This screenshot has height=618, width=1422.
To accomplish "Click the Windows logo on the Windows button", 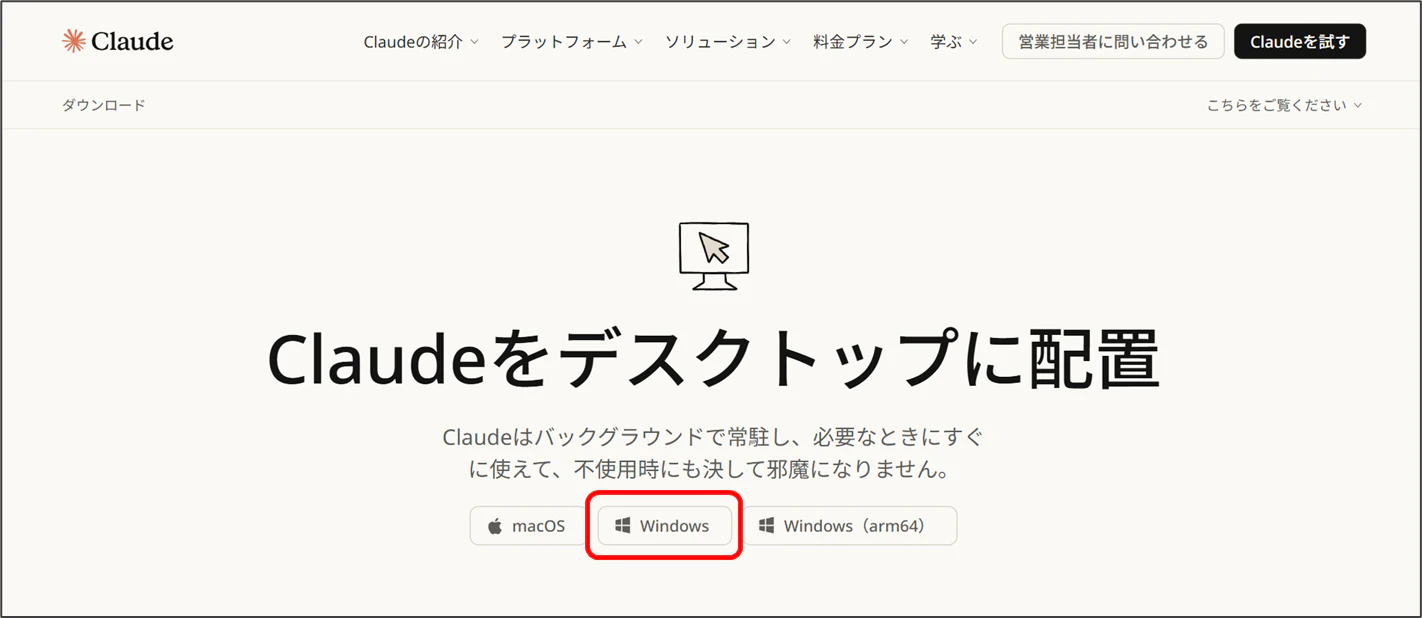I will pos(622,526).
